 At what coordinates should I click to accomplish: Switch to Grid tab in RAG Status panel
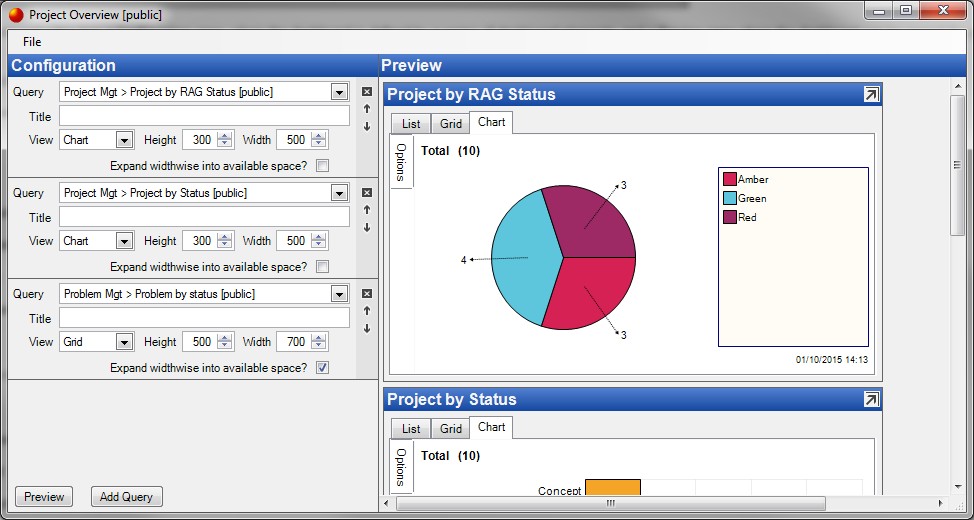tap(451, 124)
